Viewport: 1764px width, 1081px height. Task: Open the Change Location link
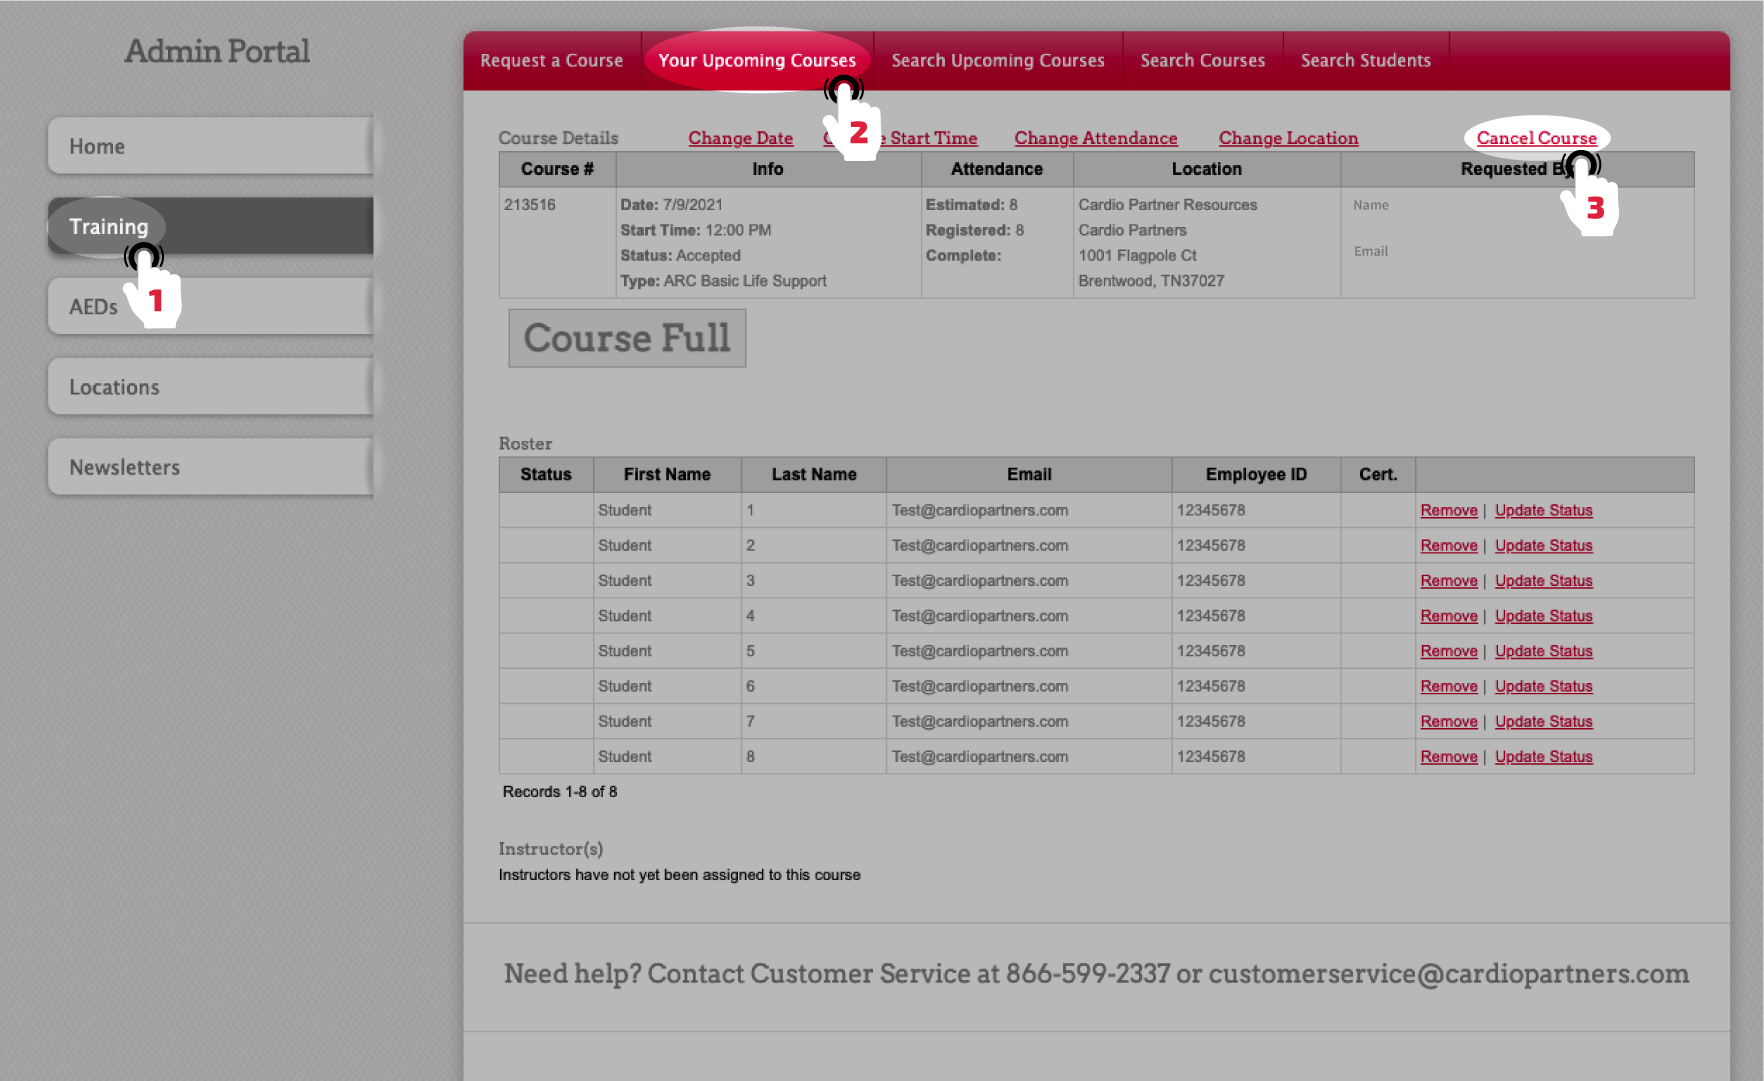pos(1288,138)
